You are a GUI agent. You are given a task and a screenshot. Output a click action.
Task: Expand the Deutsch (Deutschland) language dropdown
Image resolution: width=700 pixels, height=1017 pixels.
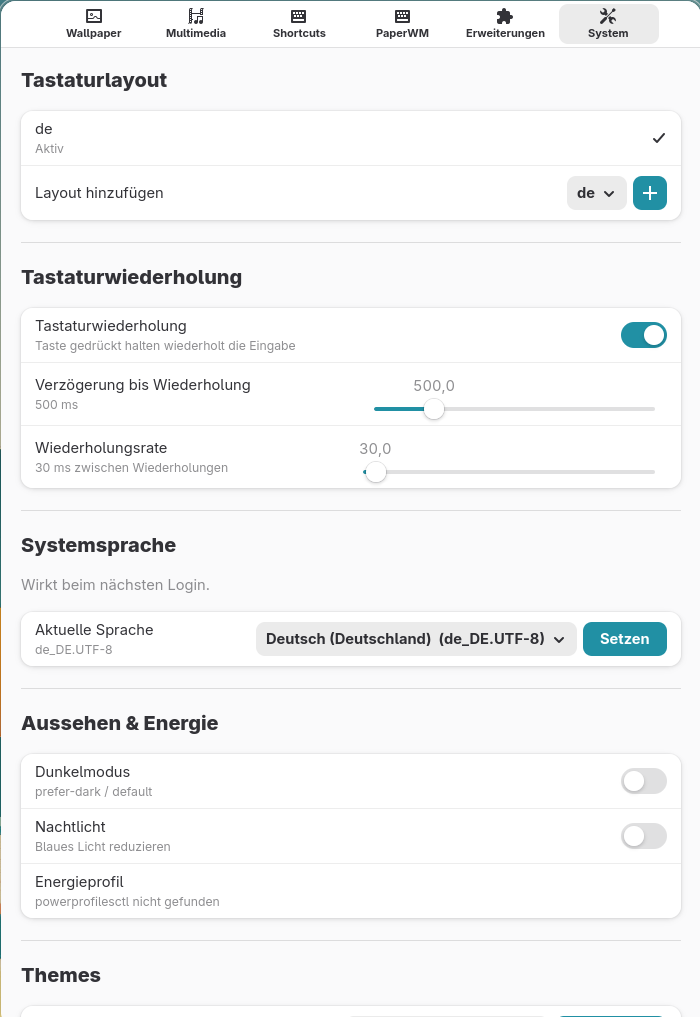[x=415, y=639]
